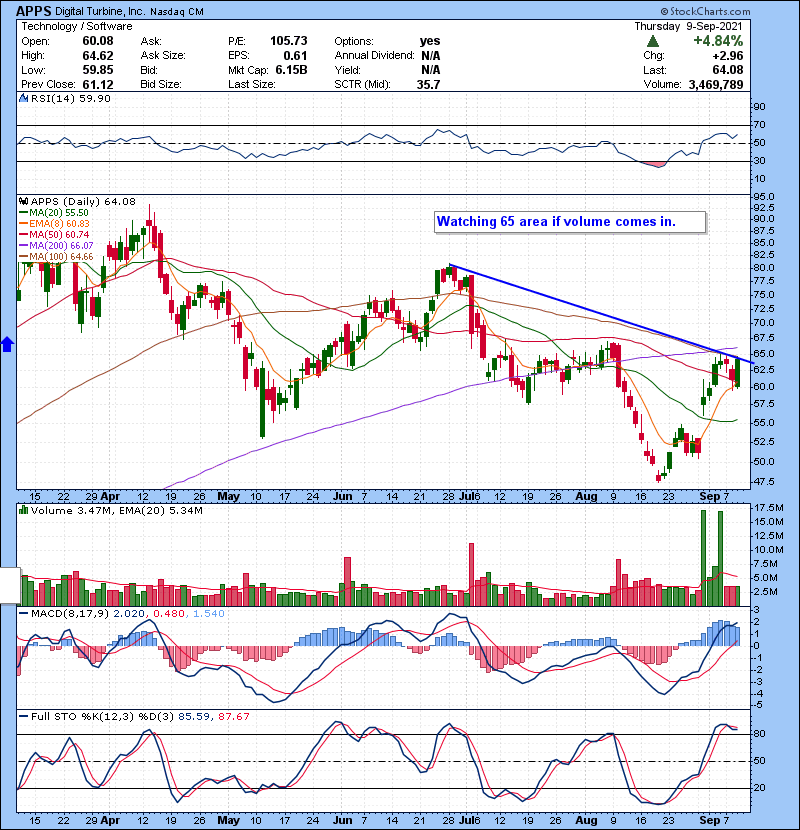Click the 'Watching 65 area' annotation box

570,222
